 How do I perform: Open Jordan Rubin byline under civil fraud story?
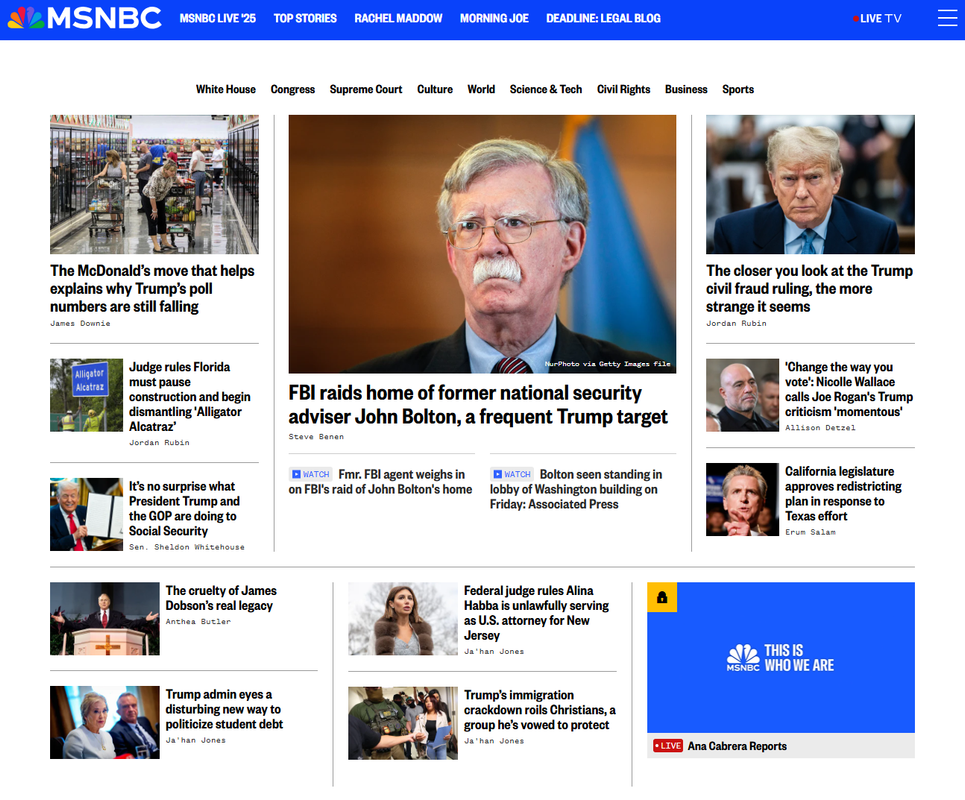click(x=737, y=324)
